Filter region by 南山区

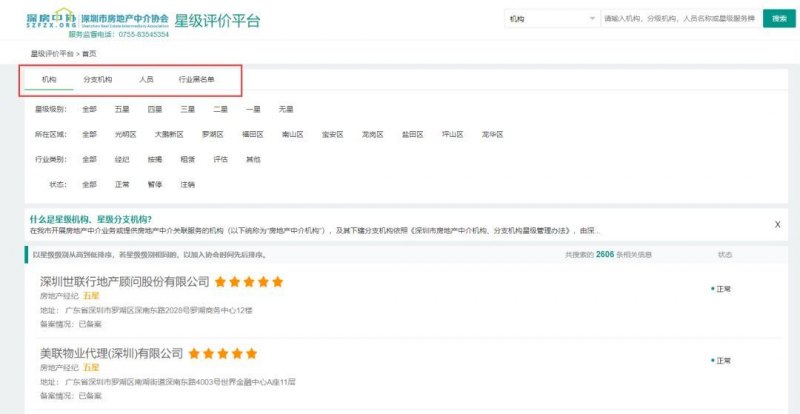pyautogui.click(x=292, y=135)
